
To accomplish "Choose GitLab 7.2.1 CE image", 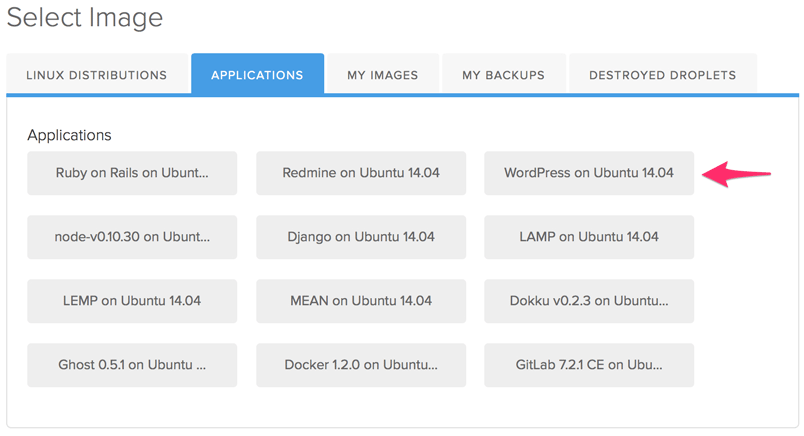I will pyautogui.click(x=589, y=365).
